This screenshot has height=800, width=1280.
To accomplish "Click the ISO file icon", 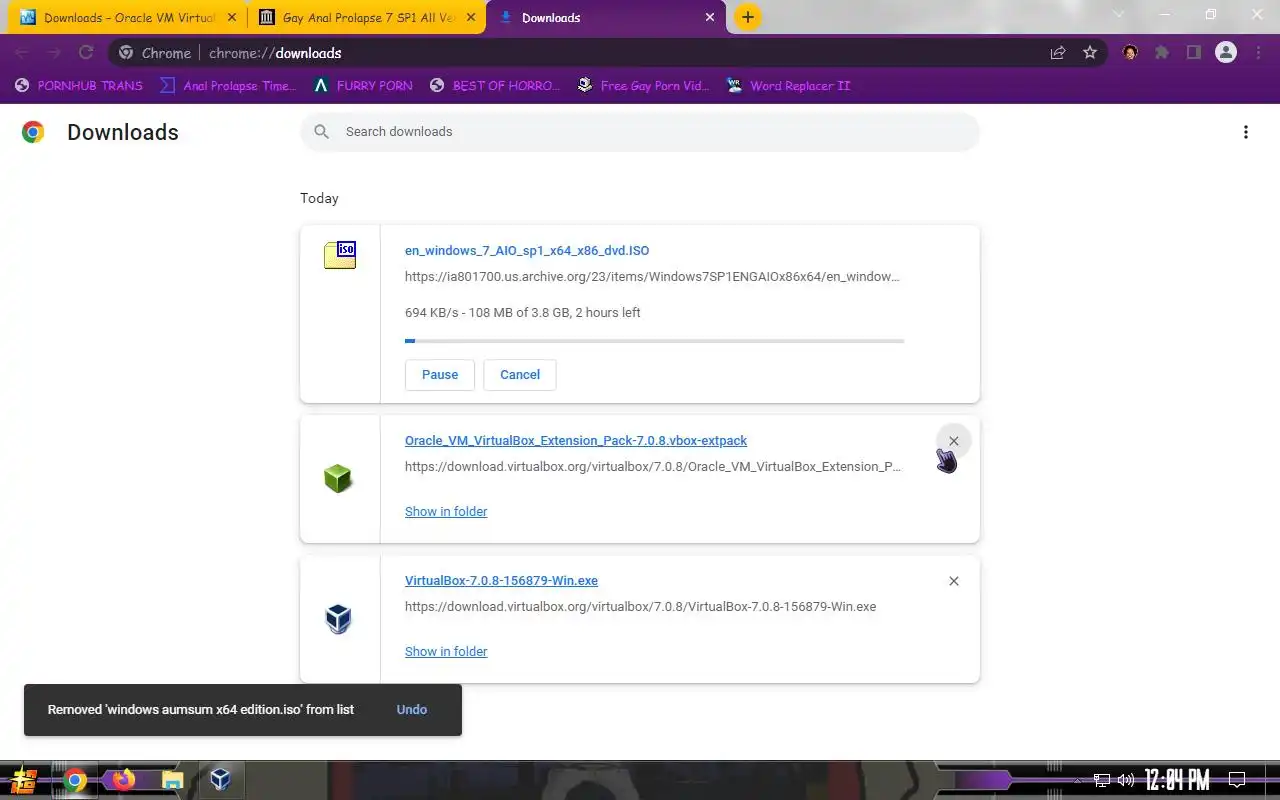I will pyautogui.click(x=340, y=255).
